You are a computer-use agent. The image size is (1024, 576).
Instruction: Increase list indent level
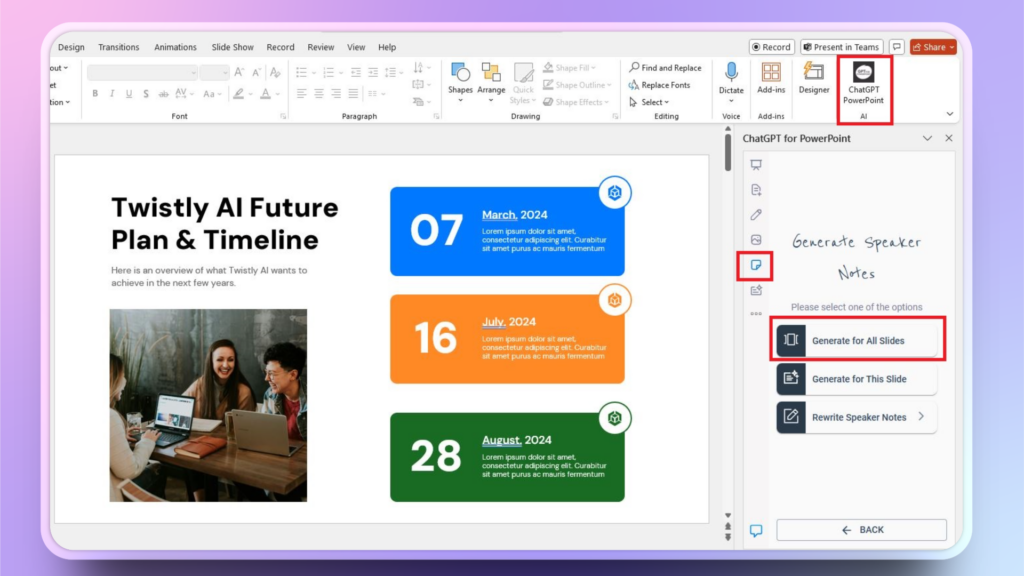pos(373,72)
